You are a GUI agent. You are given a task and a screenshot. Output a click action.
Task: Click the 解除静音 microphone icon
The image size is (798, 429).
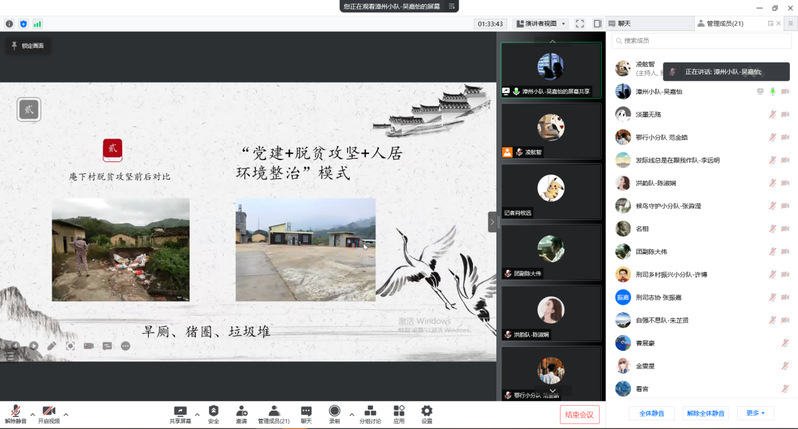[15, 410]
